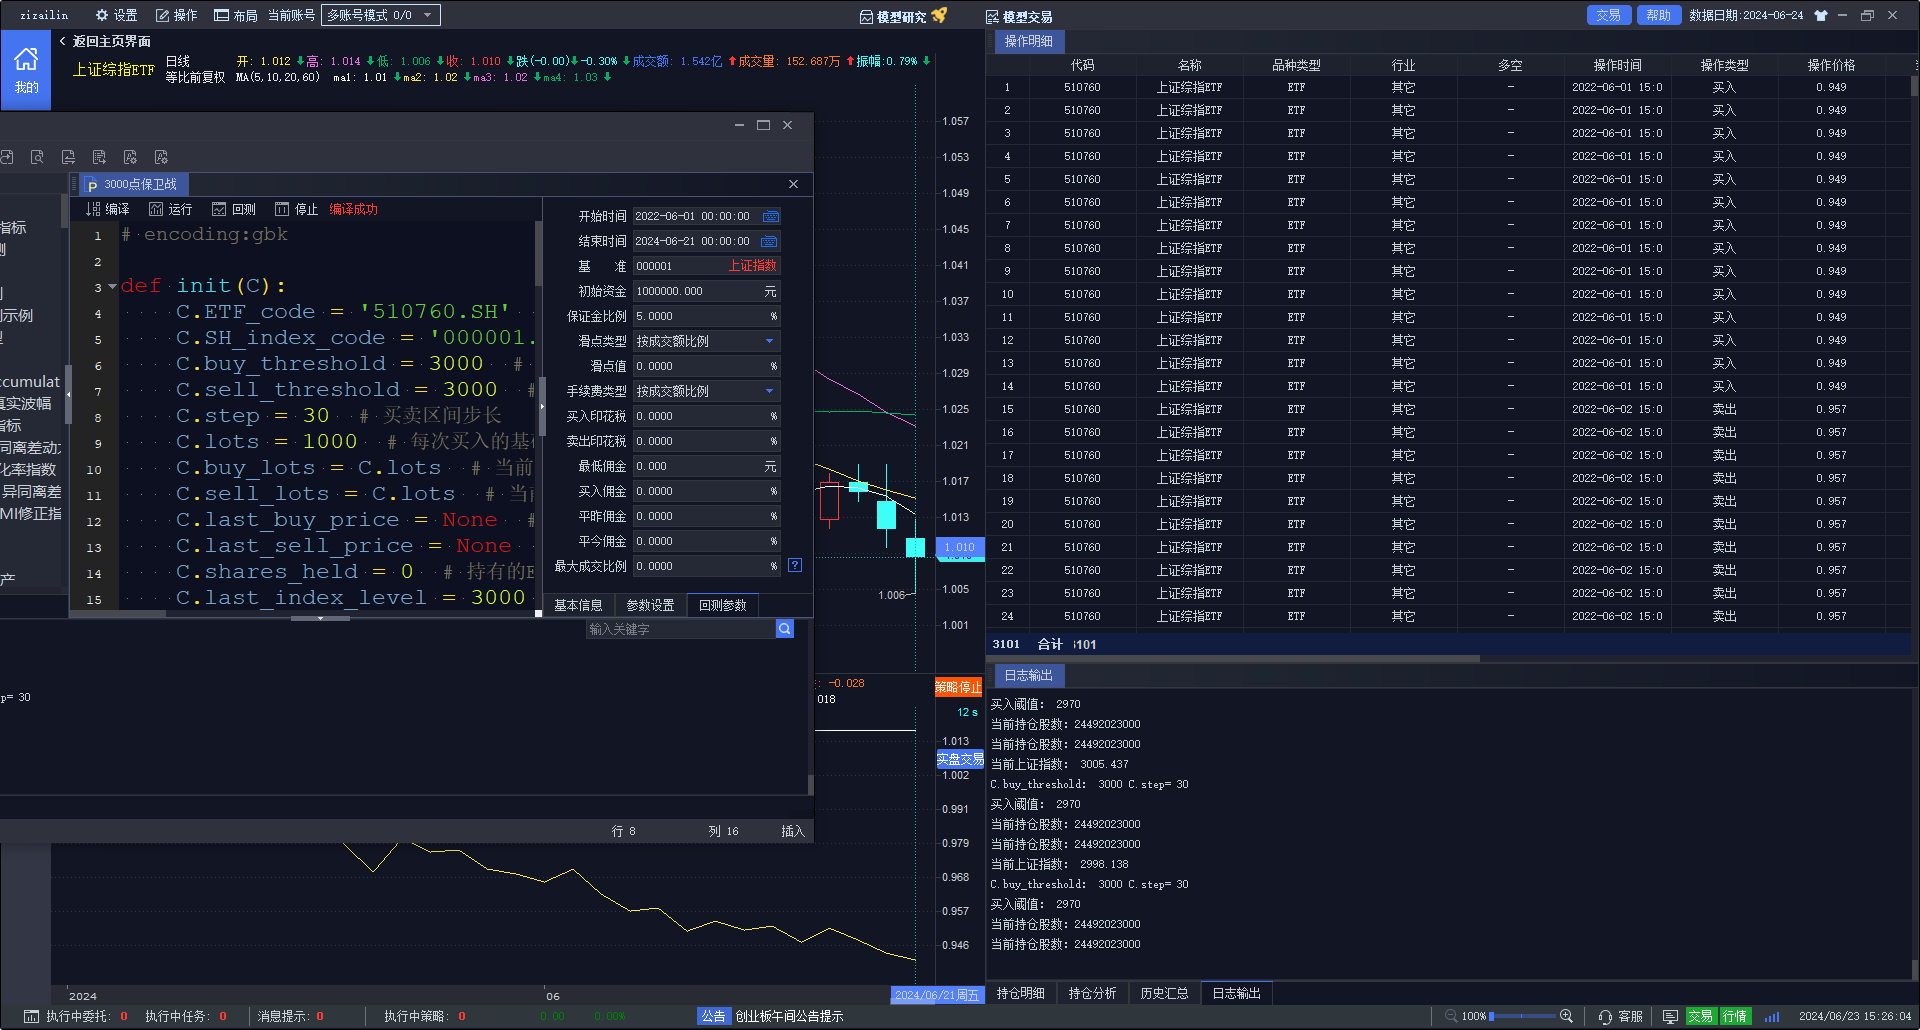1920x1030 pixels.
Task: Open the 布局 layout menu
Action: [x=235, y=15]
